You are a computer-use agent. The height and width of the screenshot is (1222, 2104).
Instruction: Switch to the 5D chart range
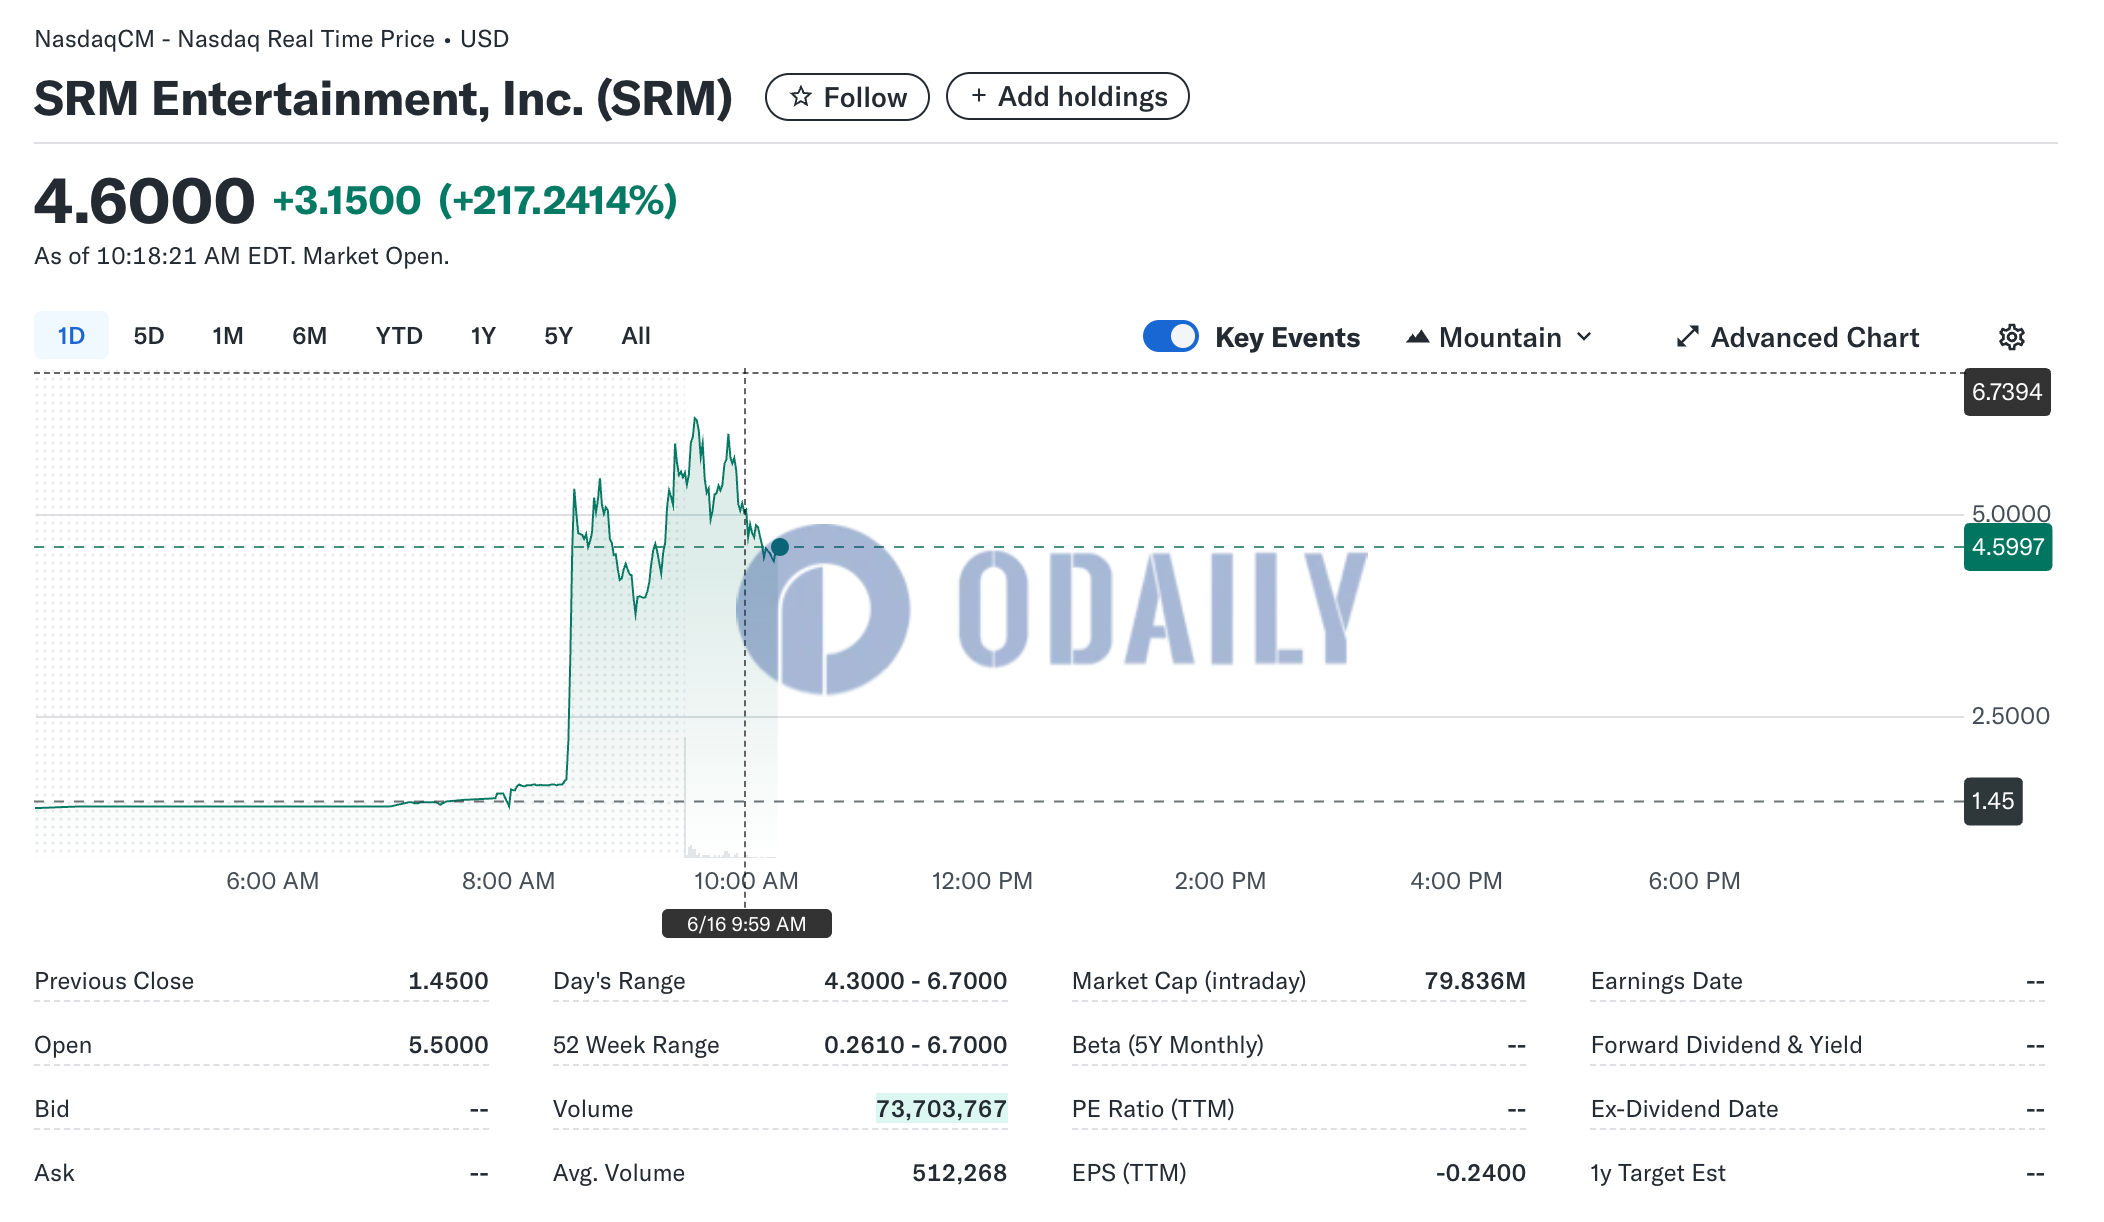148,336
